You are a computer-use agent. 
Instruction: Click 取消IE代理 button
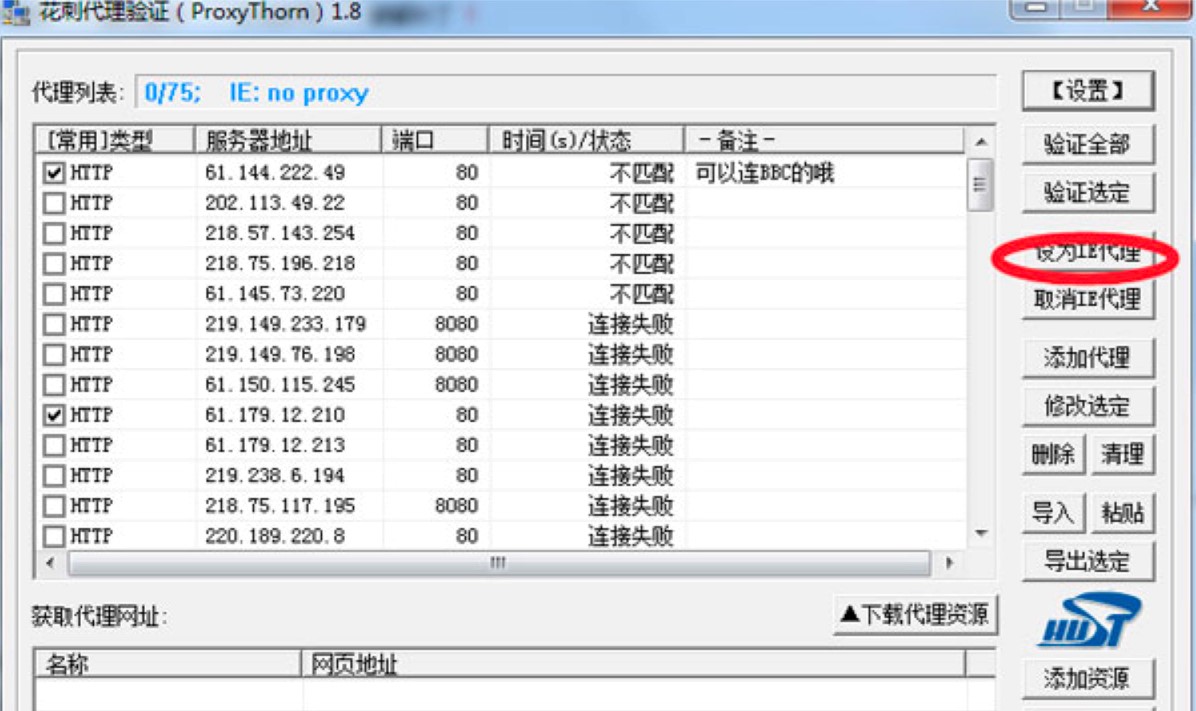[1088, 299]
